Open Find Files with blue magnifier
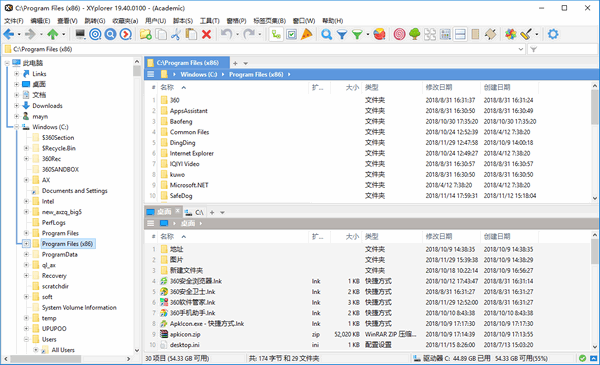The width and height of the screenshot is (600, 365). (326, 34)
